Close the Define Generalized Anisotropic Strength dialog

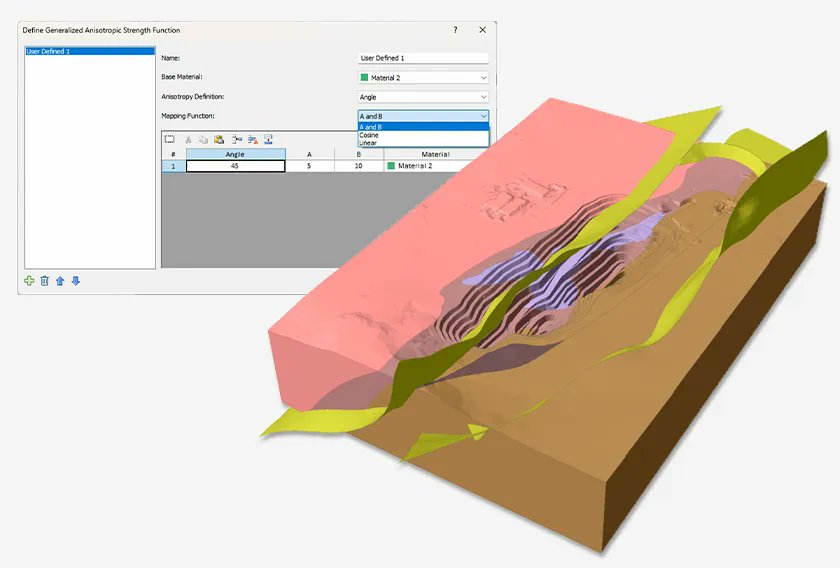tap(483, 30)
